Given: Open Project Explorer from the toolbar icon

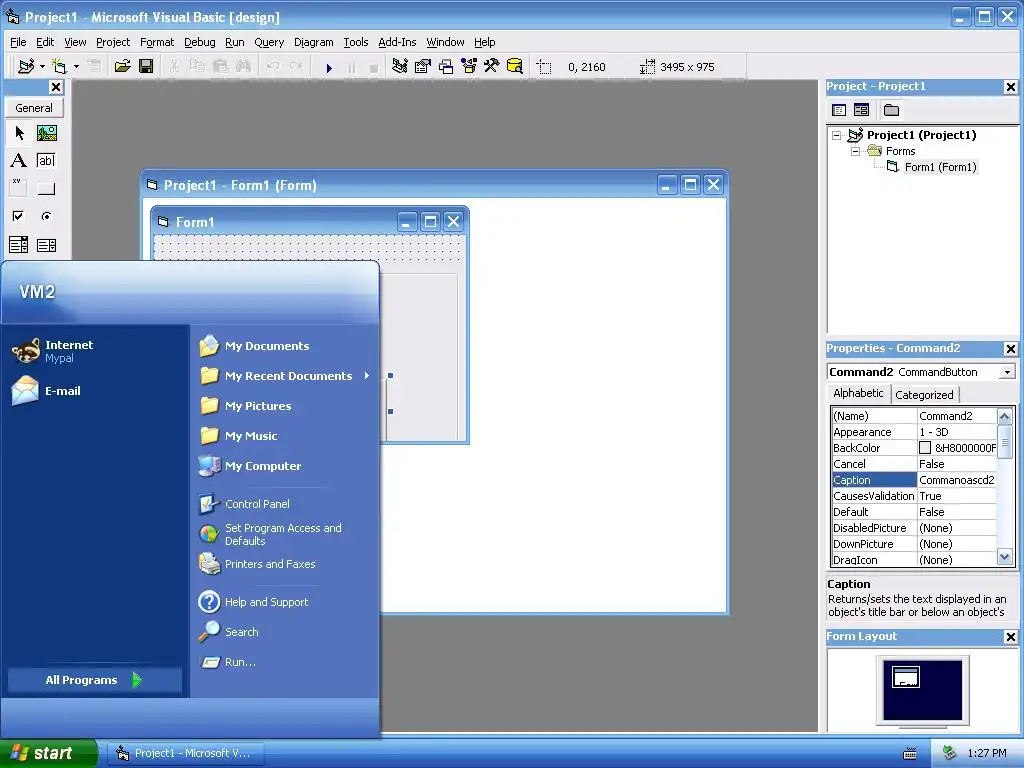Looking at the screenshot, I should coord(400,66).
